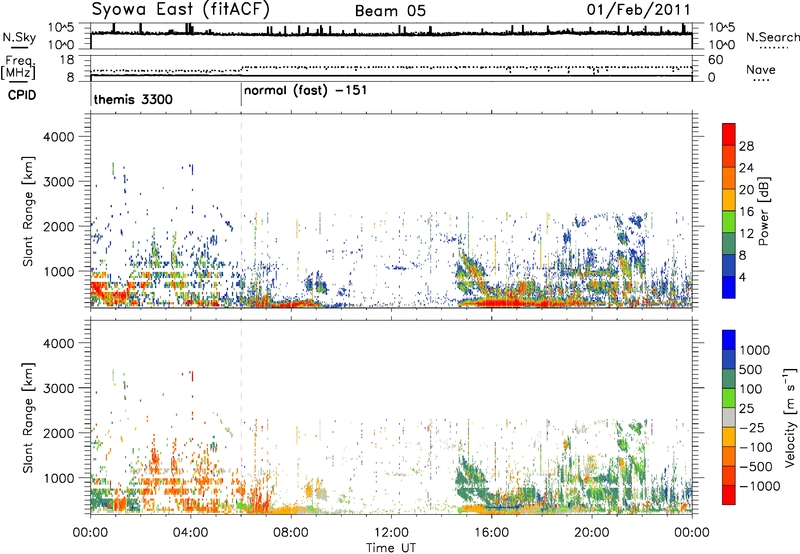Image resolution: width=800 pixels, height=554 pixels.
Task: Click the "08:00" time tick label
Action: (291, 533)
